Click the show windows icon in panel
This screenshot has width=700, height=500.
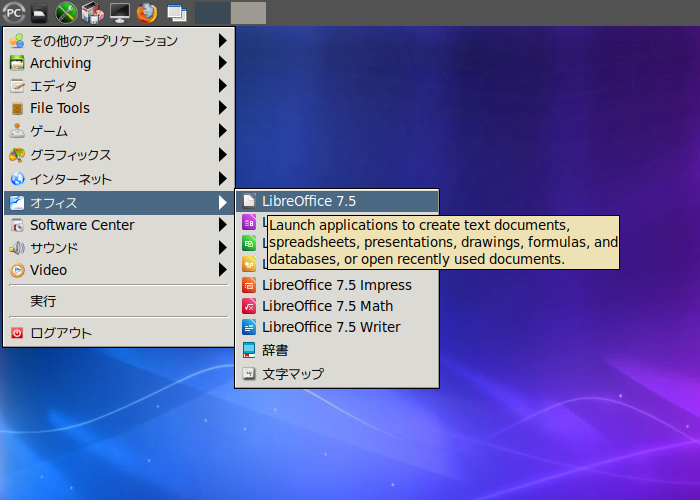tap(177, 13)
